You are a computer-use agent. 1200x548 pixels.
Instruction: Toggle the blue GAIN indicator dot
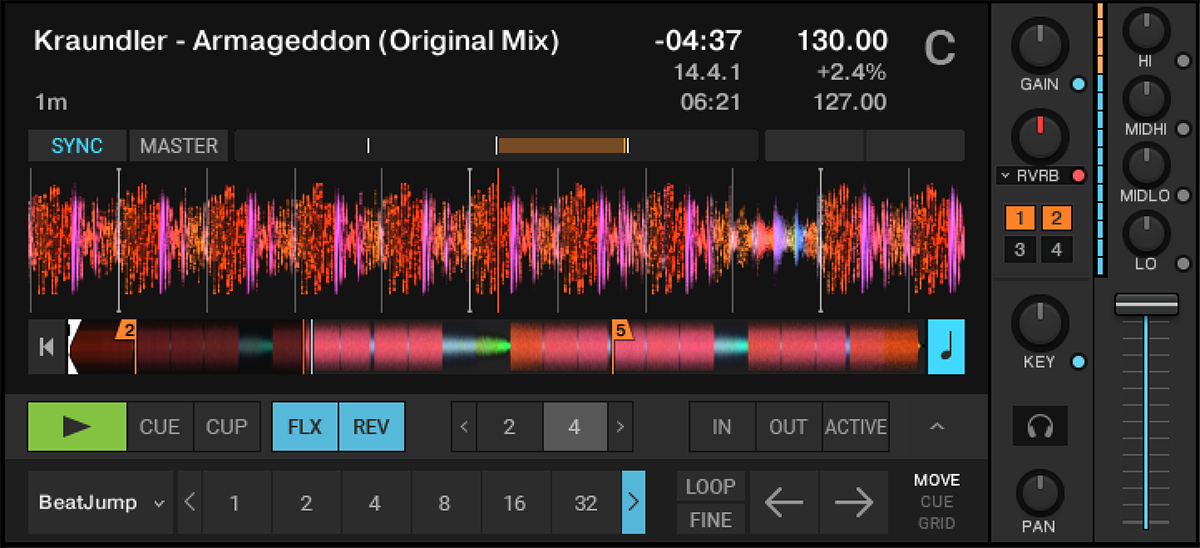(x=1077, y=85)
